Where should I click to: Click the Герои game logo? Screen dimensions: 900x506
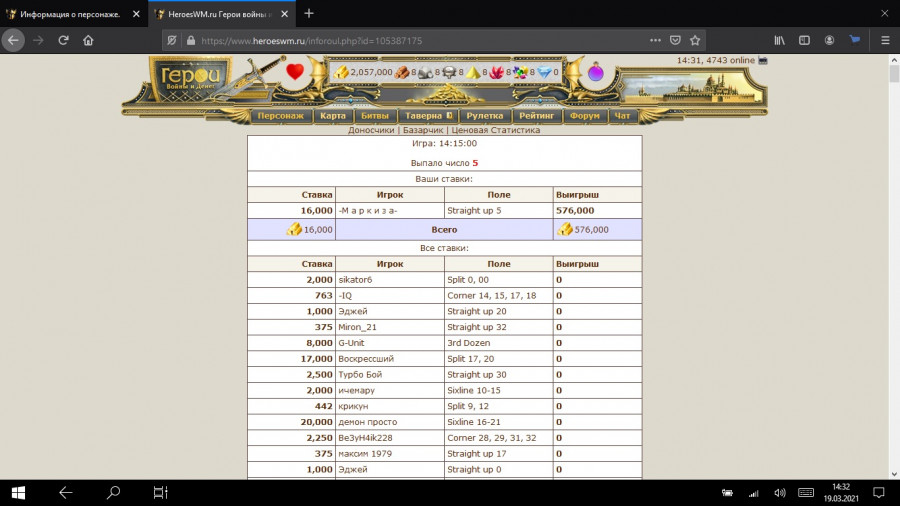point(190,78)
